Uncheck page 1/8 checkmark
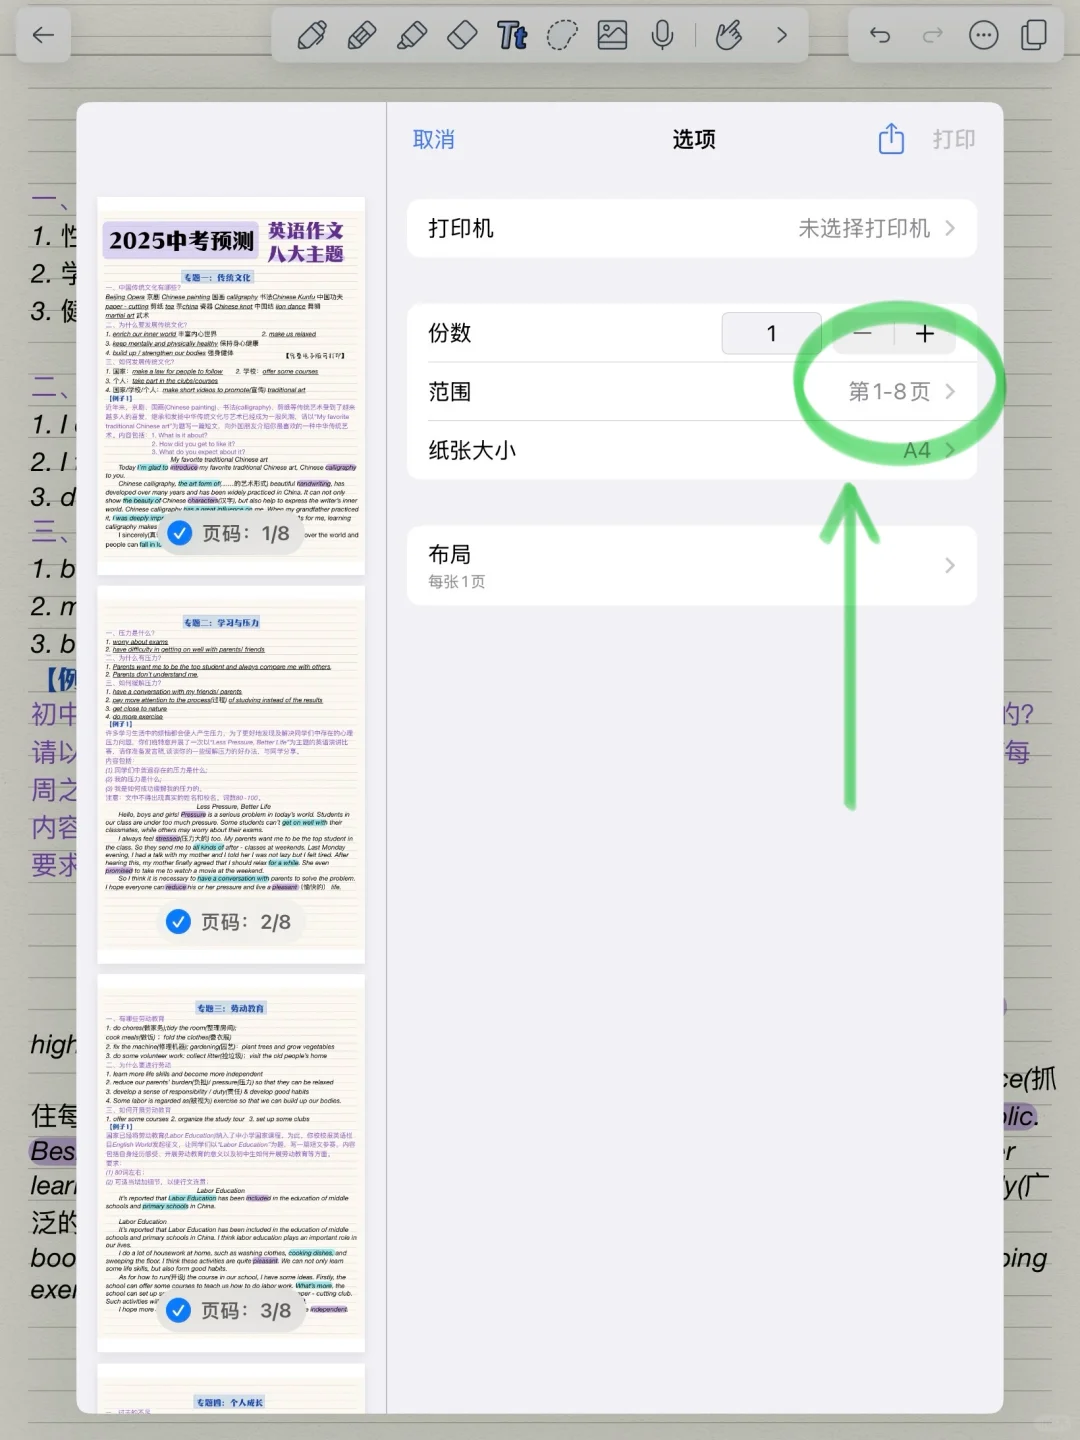 click(x=180, y=534)
